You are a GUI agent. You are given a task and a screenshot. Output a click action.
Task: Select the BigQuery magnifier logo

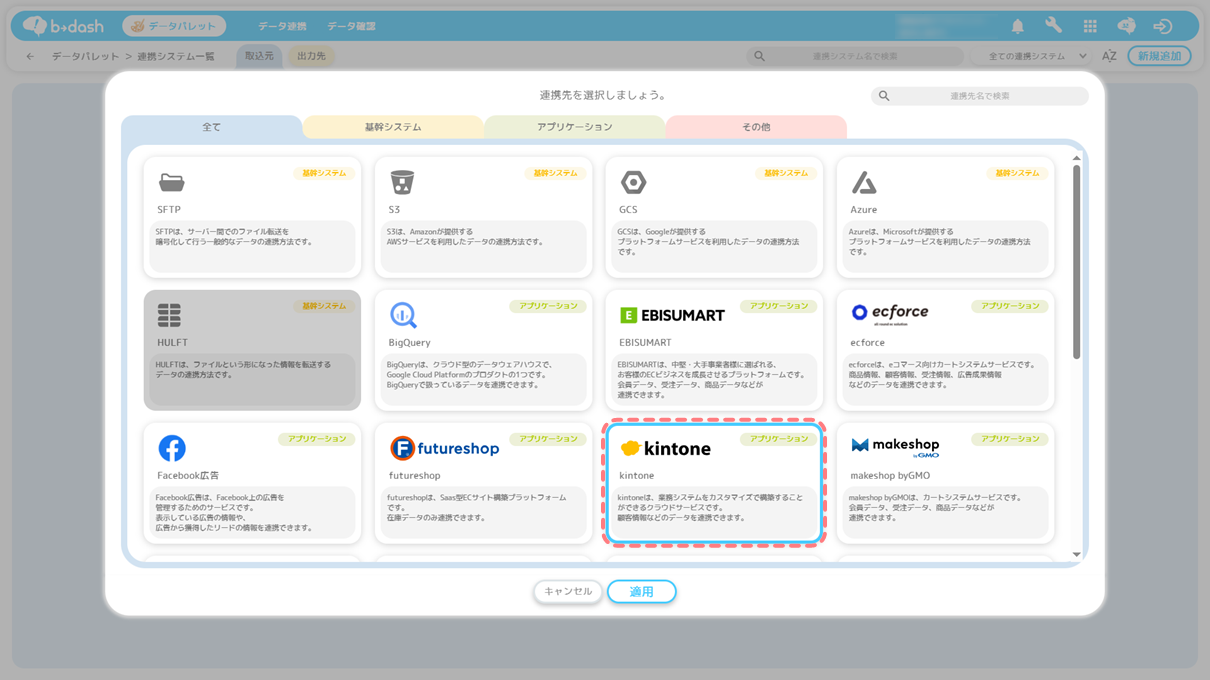pos(403,315)
